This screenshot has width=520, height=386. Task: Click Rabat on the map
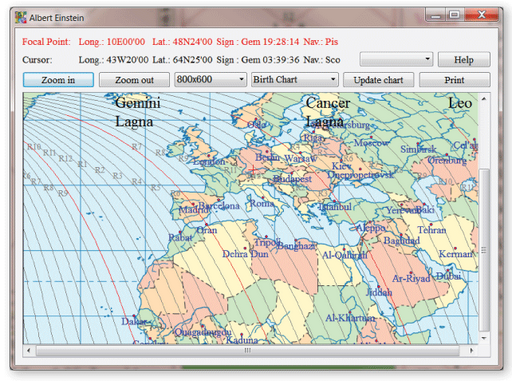(x=180, y=237)
